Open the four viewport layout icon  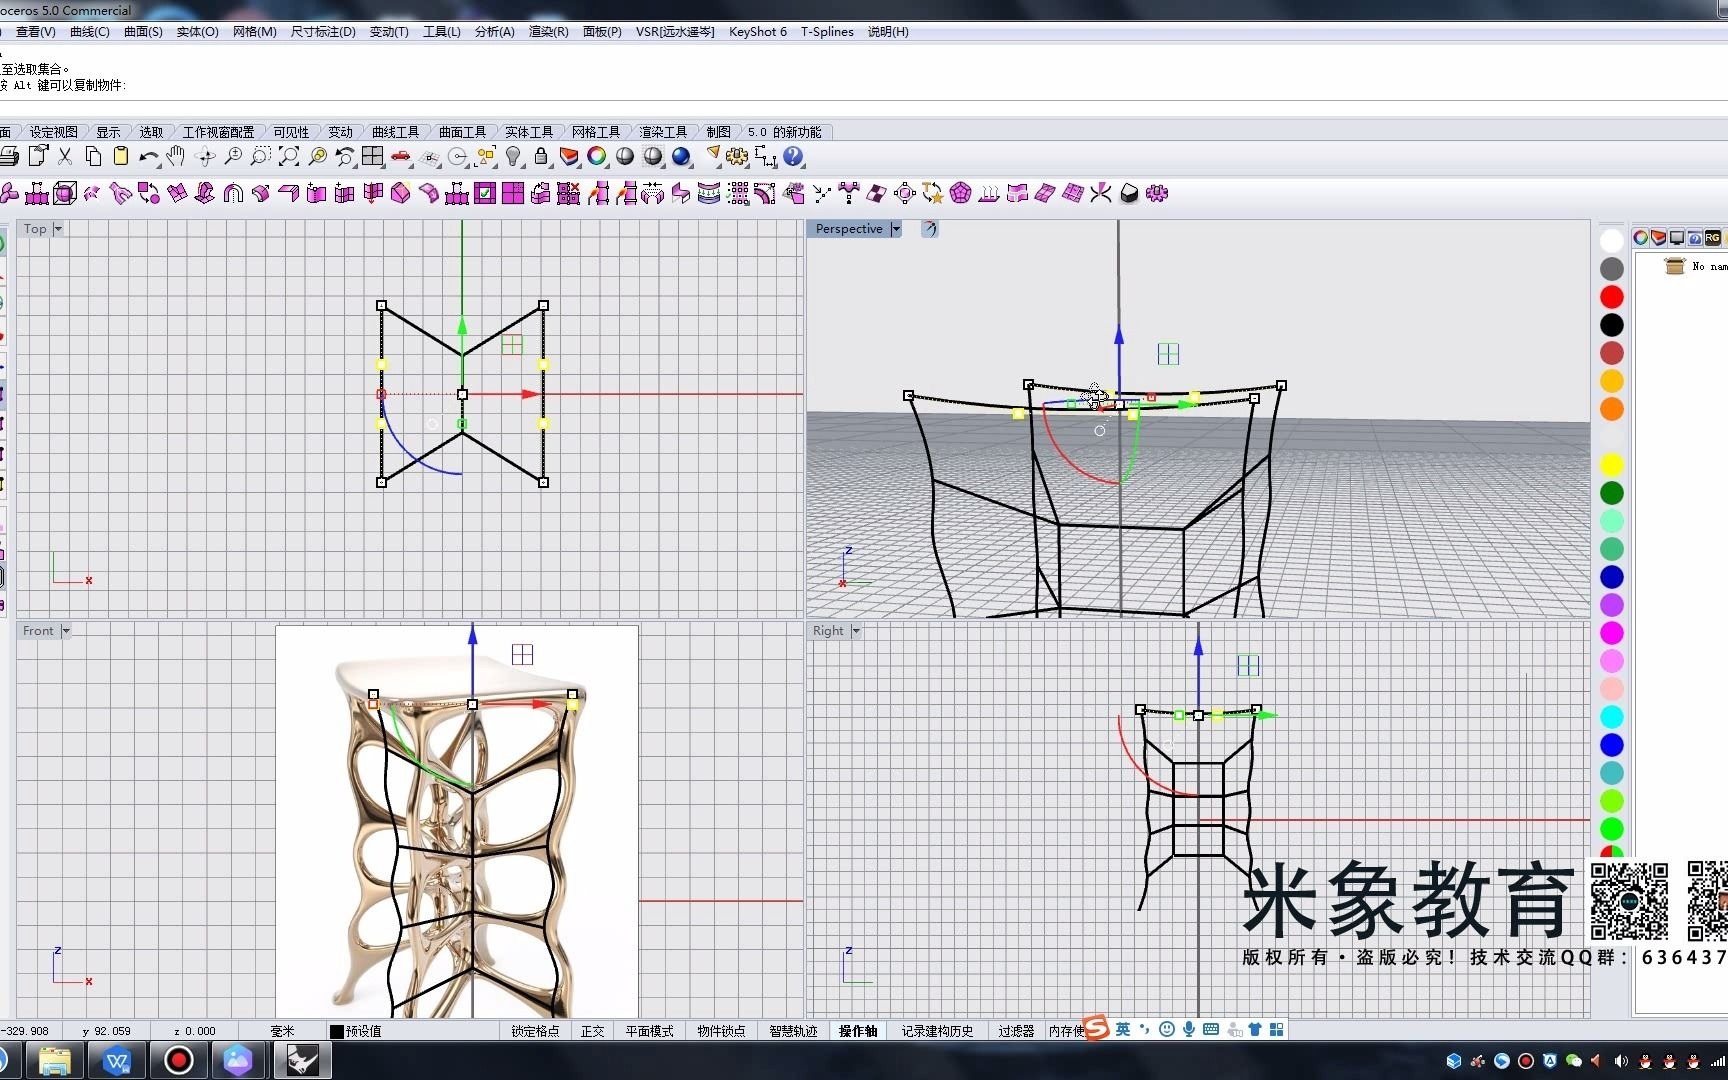(x=371, y=157)
